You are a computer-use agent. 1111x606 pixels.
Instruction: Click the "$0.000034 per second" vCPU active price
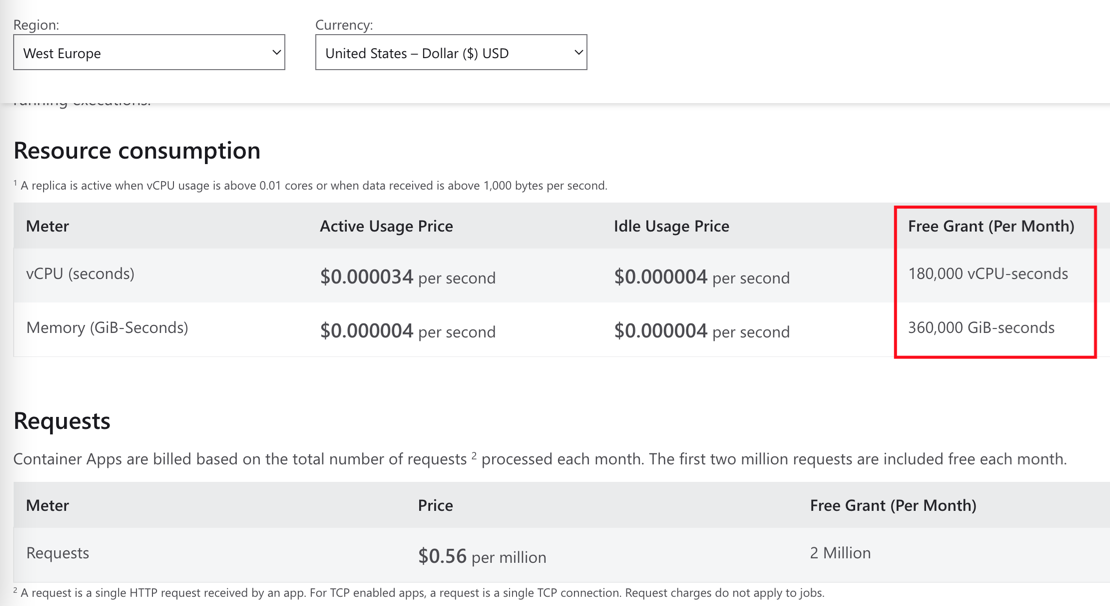coord(407,276)
